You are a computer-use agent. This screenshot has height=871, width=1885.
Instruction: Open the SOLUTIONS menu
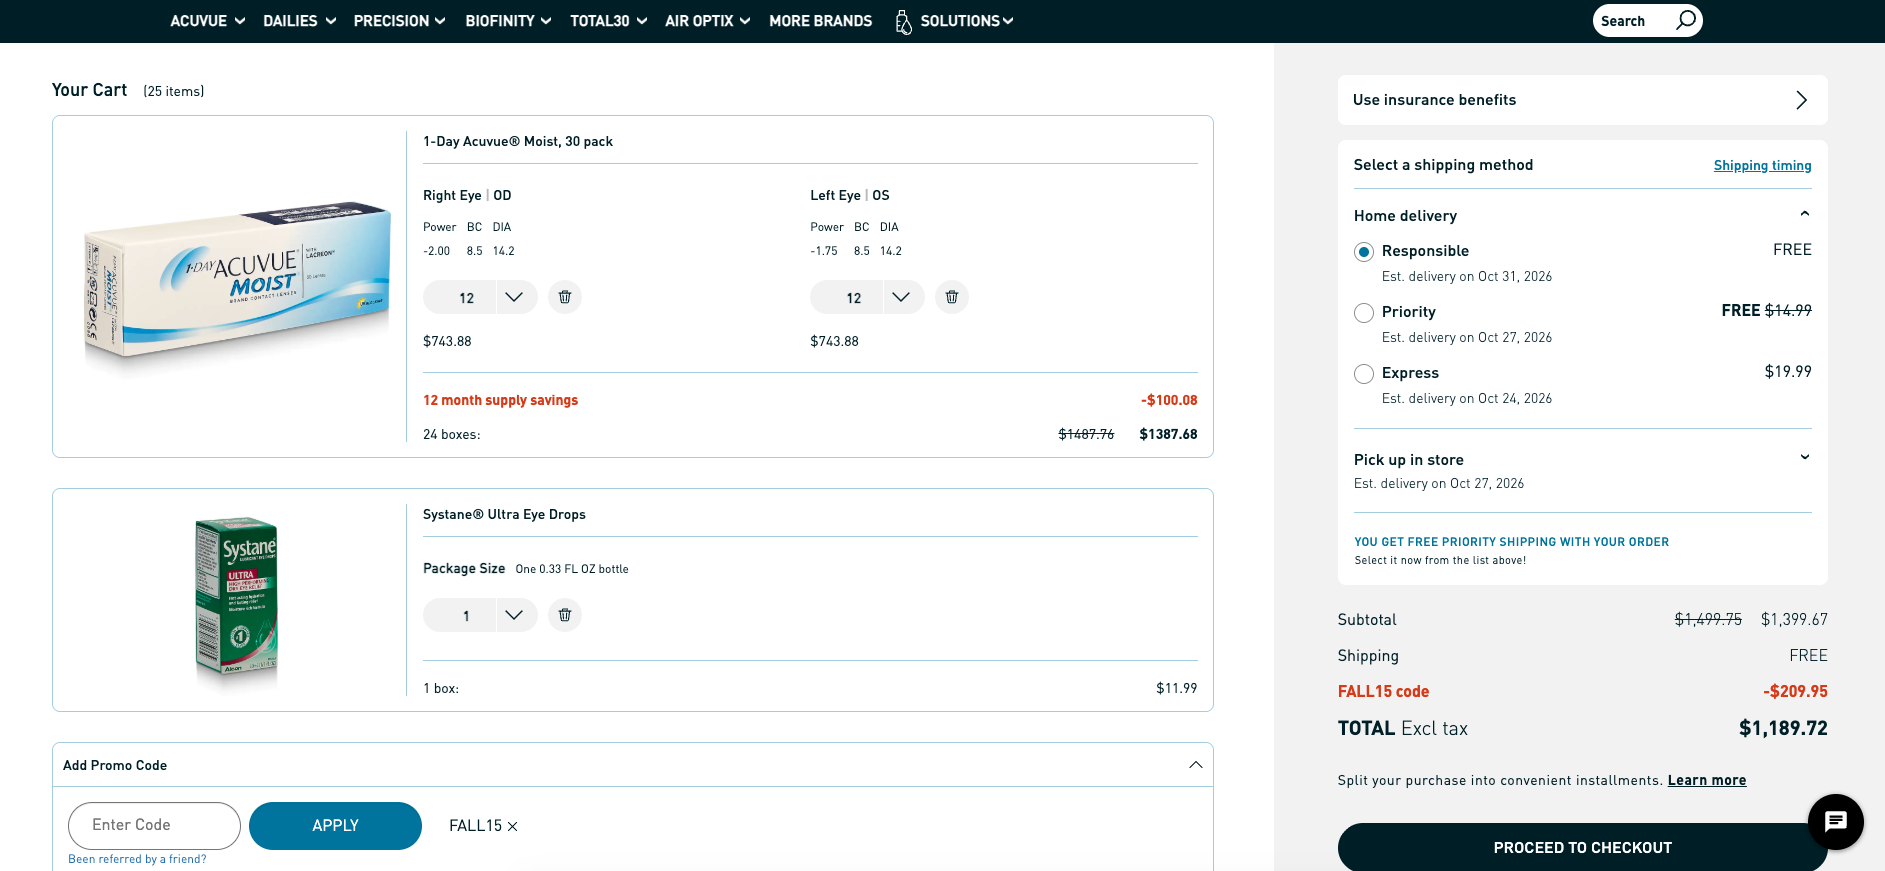pyautogui.click(x=966, y=21)
